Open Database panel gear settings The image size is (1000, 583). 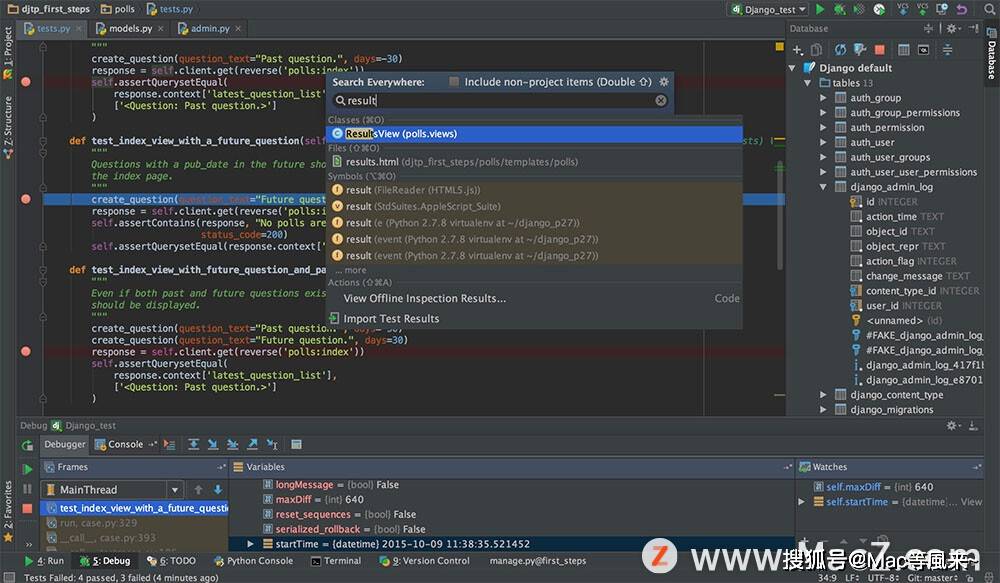952,28
